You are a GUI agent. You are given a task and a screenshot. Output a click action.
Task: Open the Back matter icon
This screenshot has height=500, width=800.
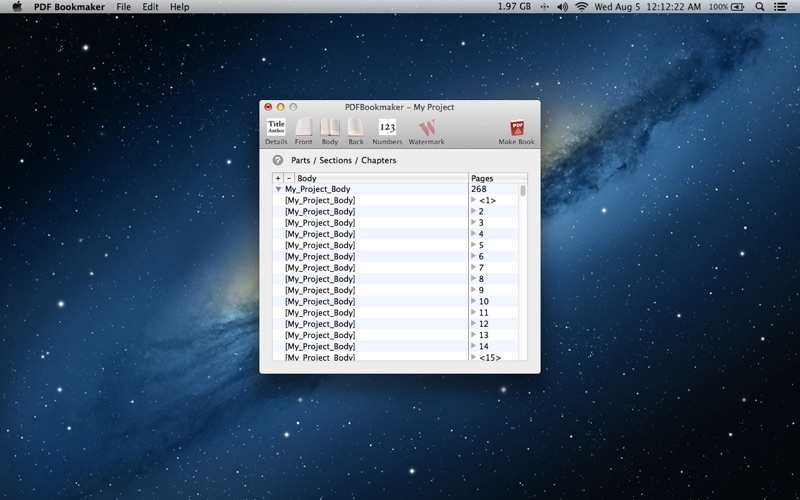pyautogui.click(x=356, y=128)
